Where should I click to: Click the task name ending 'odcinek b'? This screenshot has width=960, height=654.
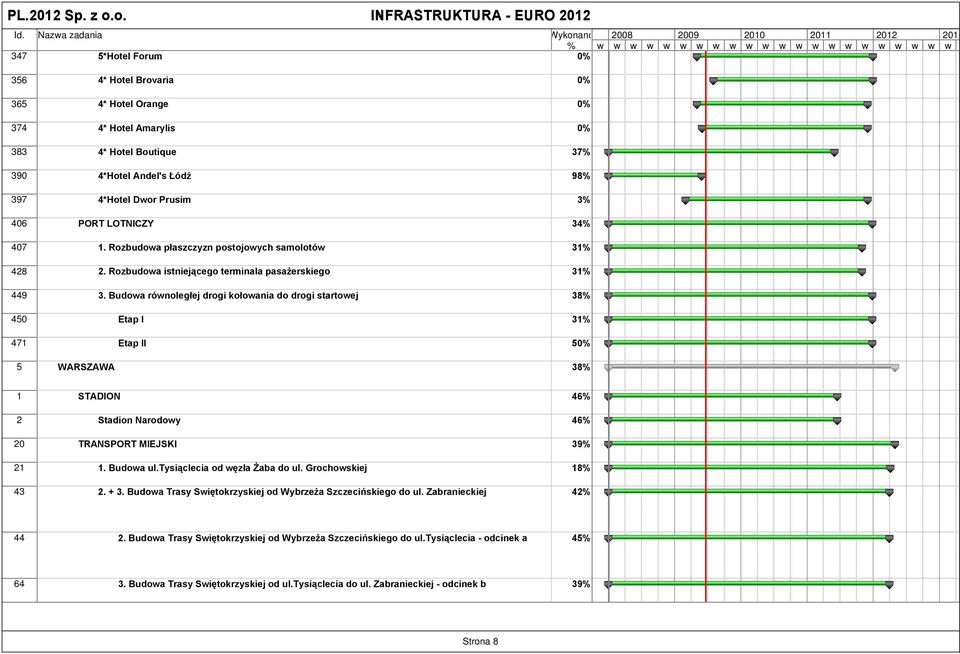(x=302, y=584)
